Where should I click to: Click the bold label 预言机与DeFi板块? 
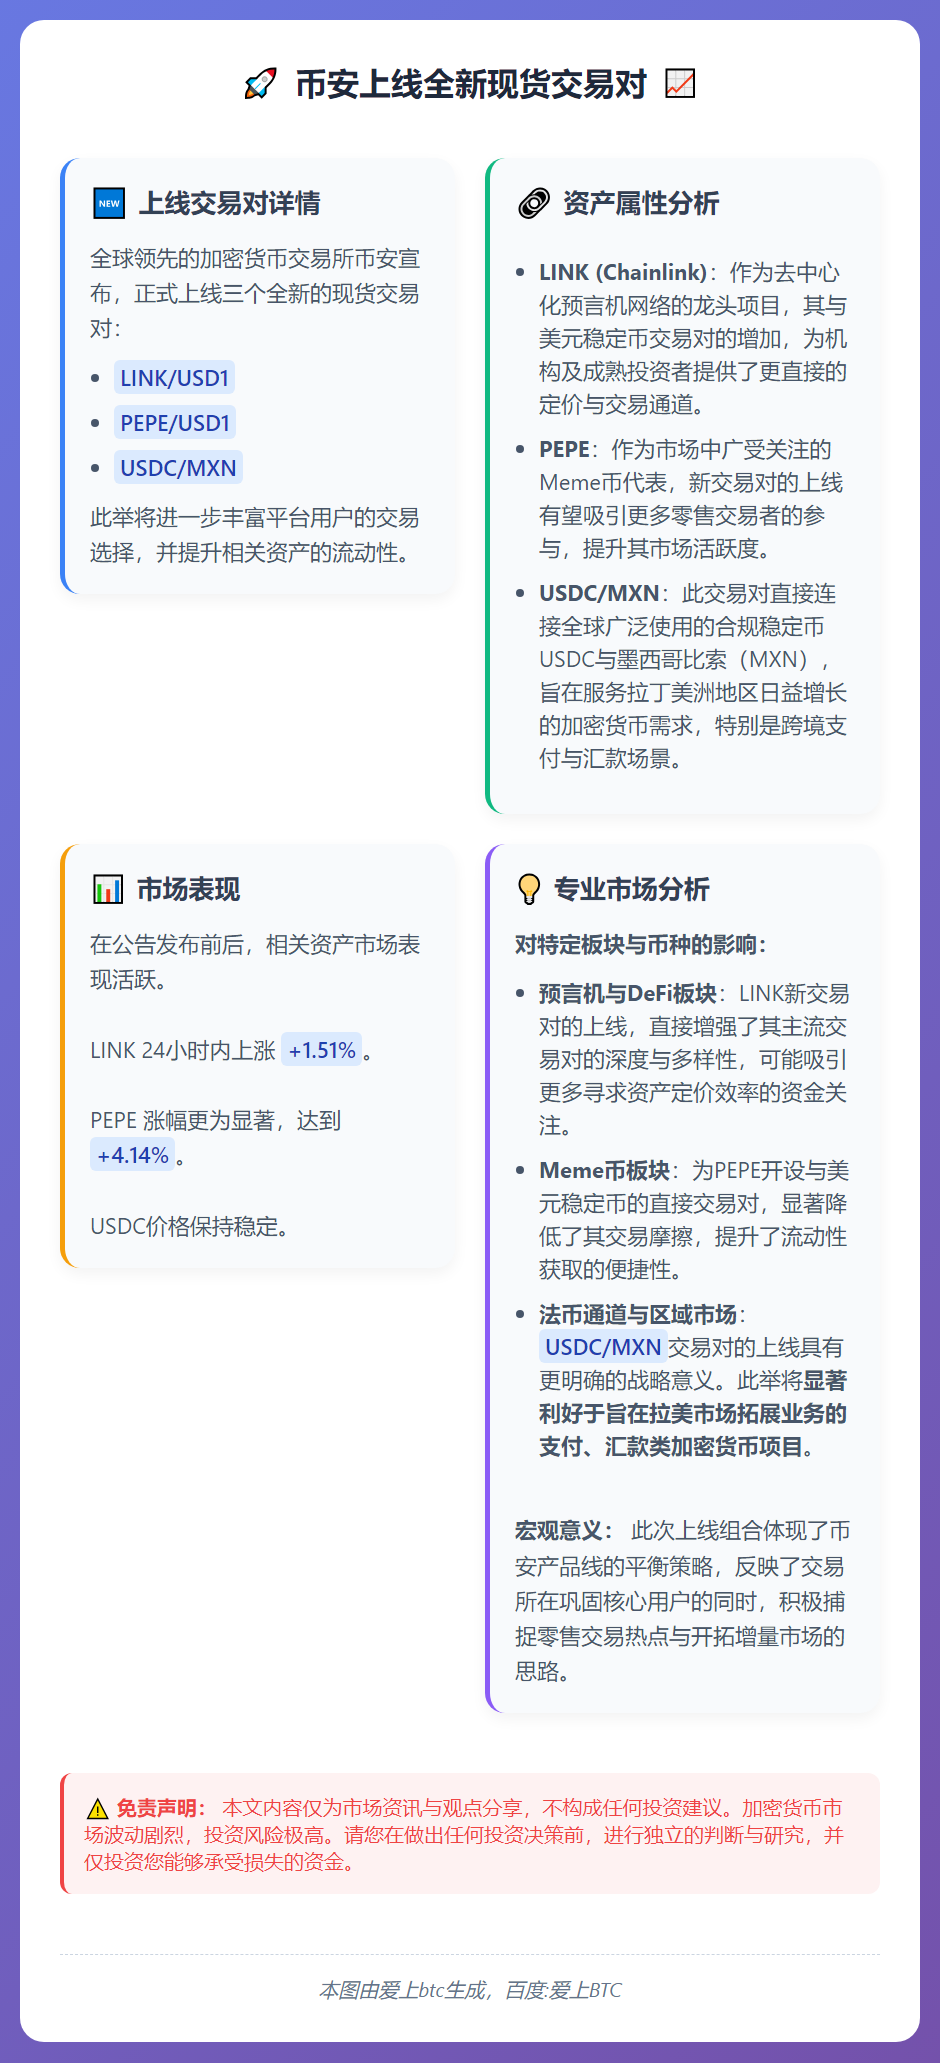pyautogui.click(x=628, y=993)
